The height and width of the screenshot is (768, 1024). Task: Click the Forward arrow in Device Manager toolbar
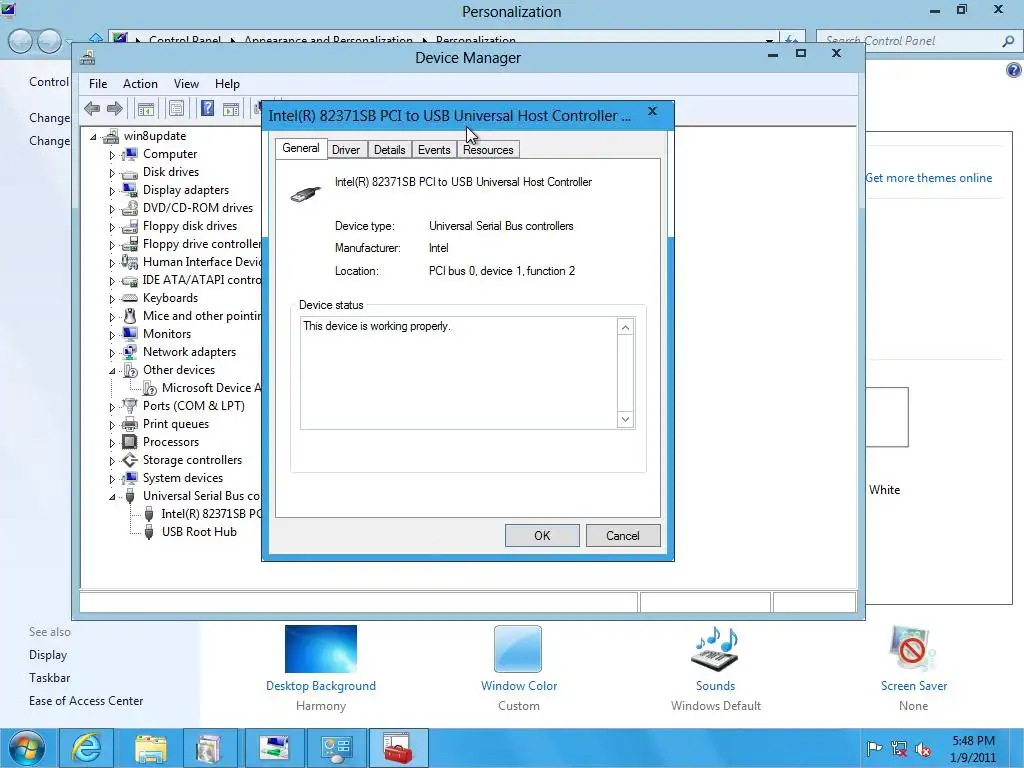click(x=114, y=108)
